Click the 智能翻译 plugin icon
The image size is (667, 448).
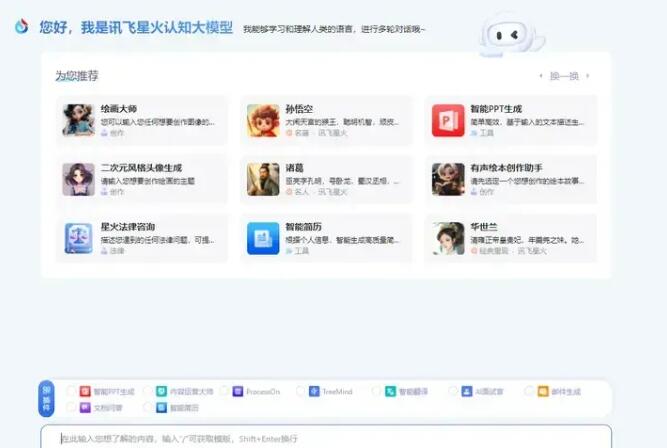click(391, 391)
